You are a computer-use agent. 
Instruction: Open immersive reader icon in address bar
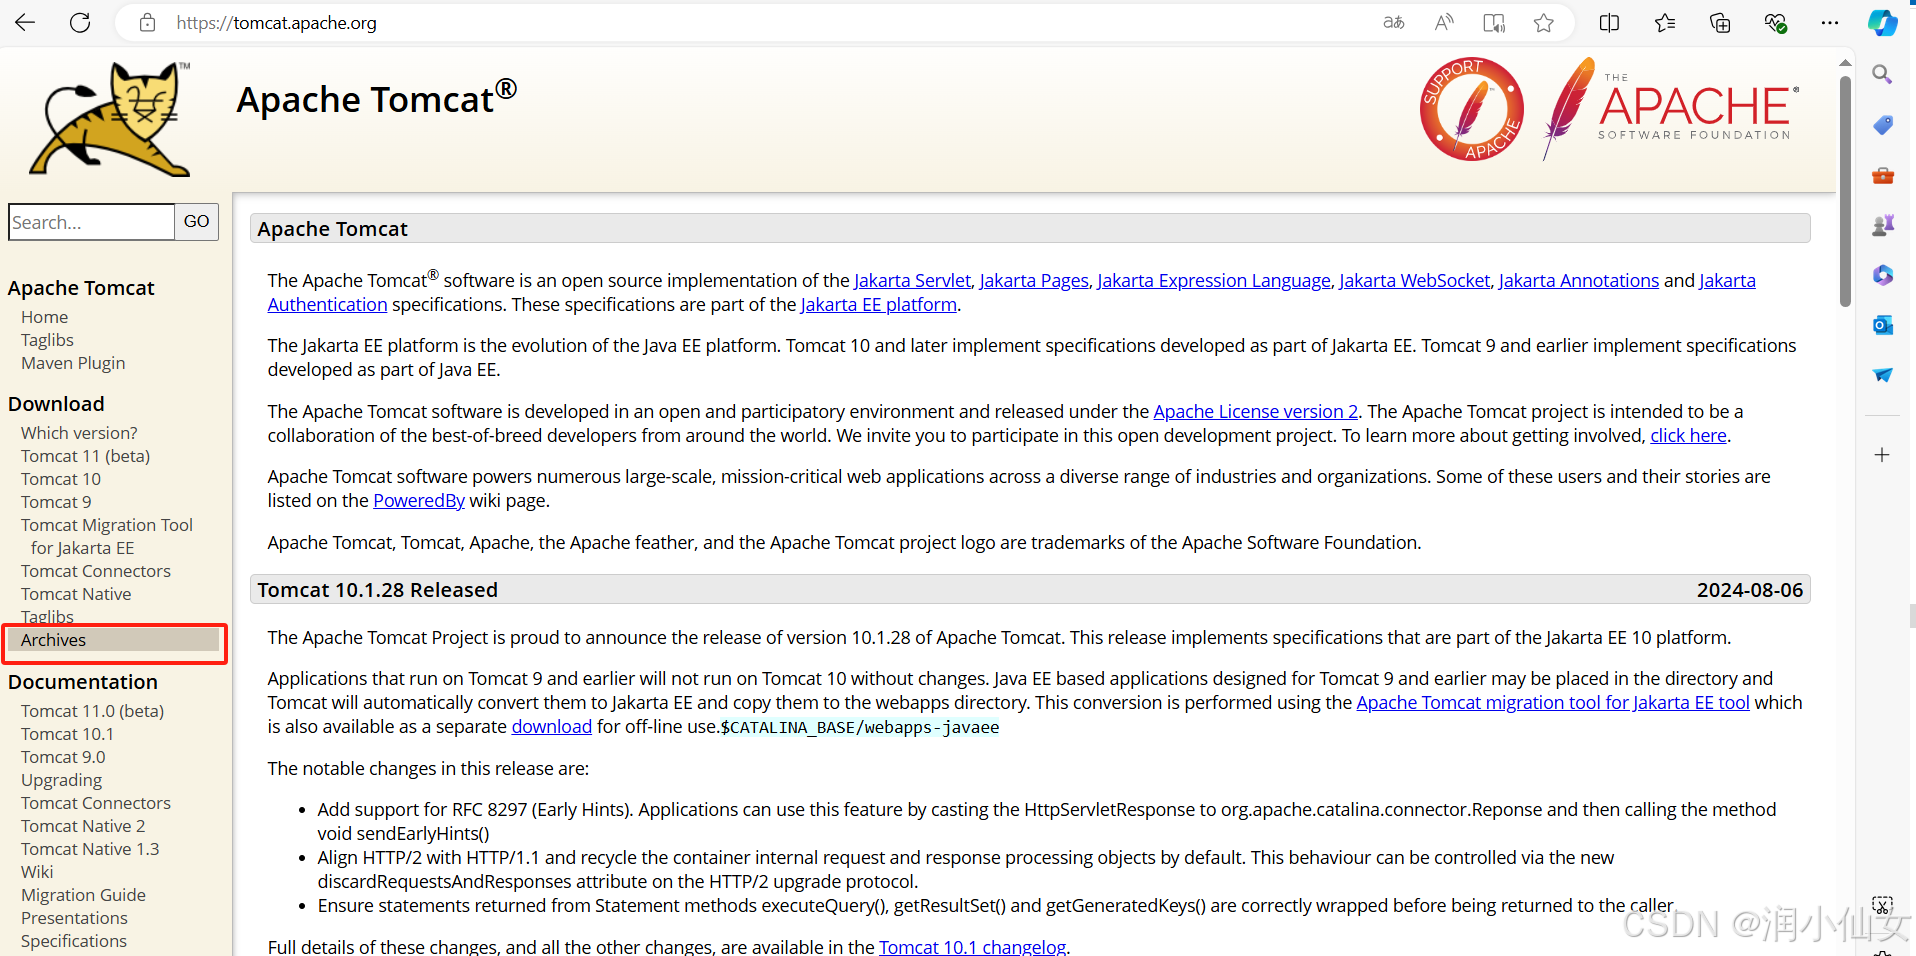[x=1494, y=22]
